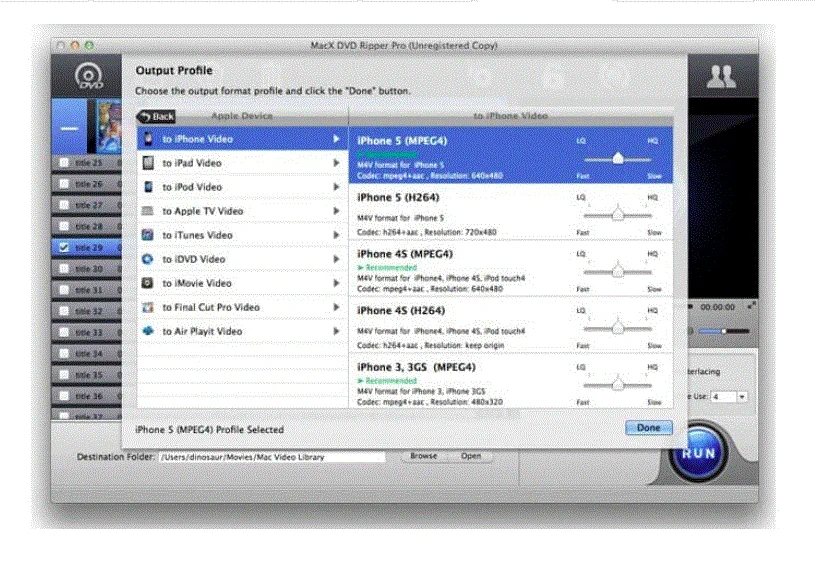Select the iPhone 3, 3GS (MPEG4) profile

511,381
